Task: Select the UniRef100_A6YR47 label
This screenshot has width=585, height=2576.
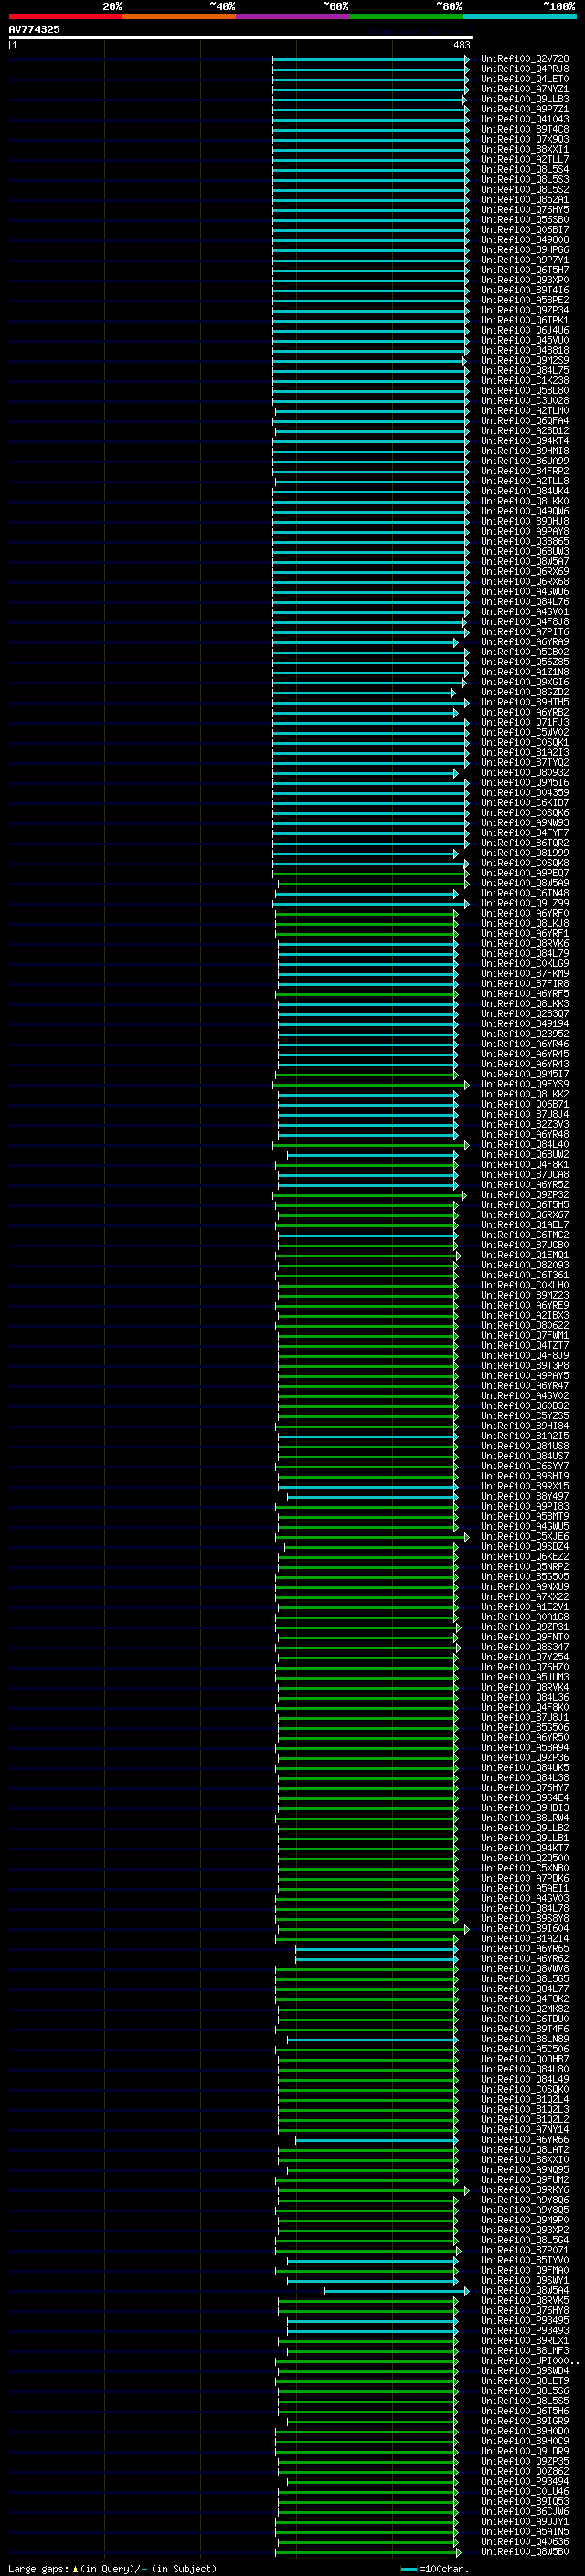Action: tap(525, 1386)
